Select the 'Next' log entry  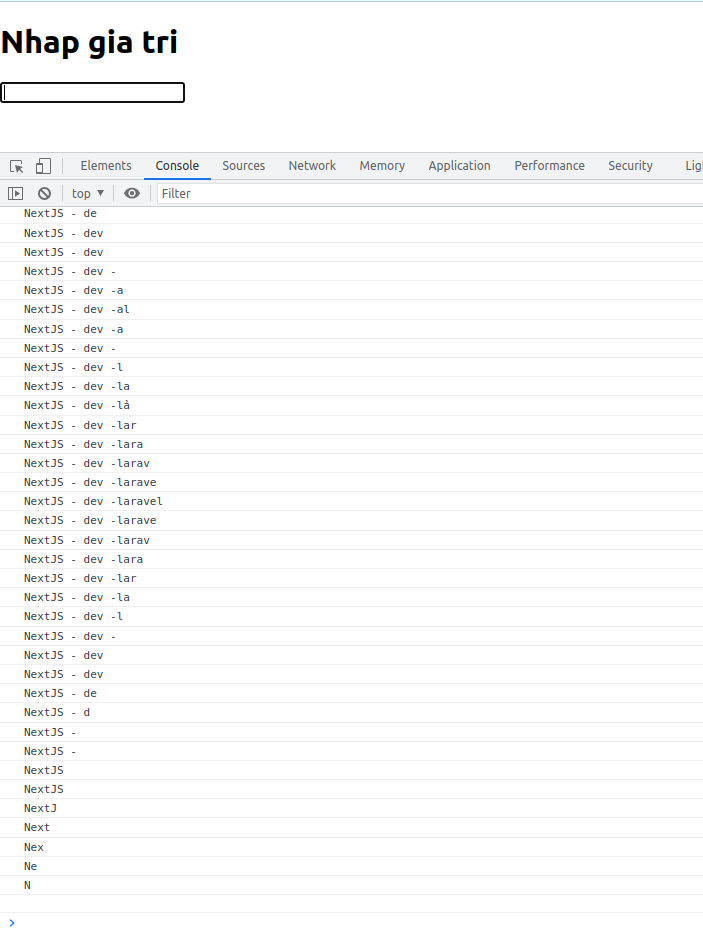point(37,827)
